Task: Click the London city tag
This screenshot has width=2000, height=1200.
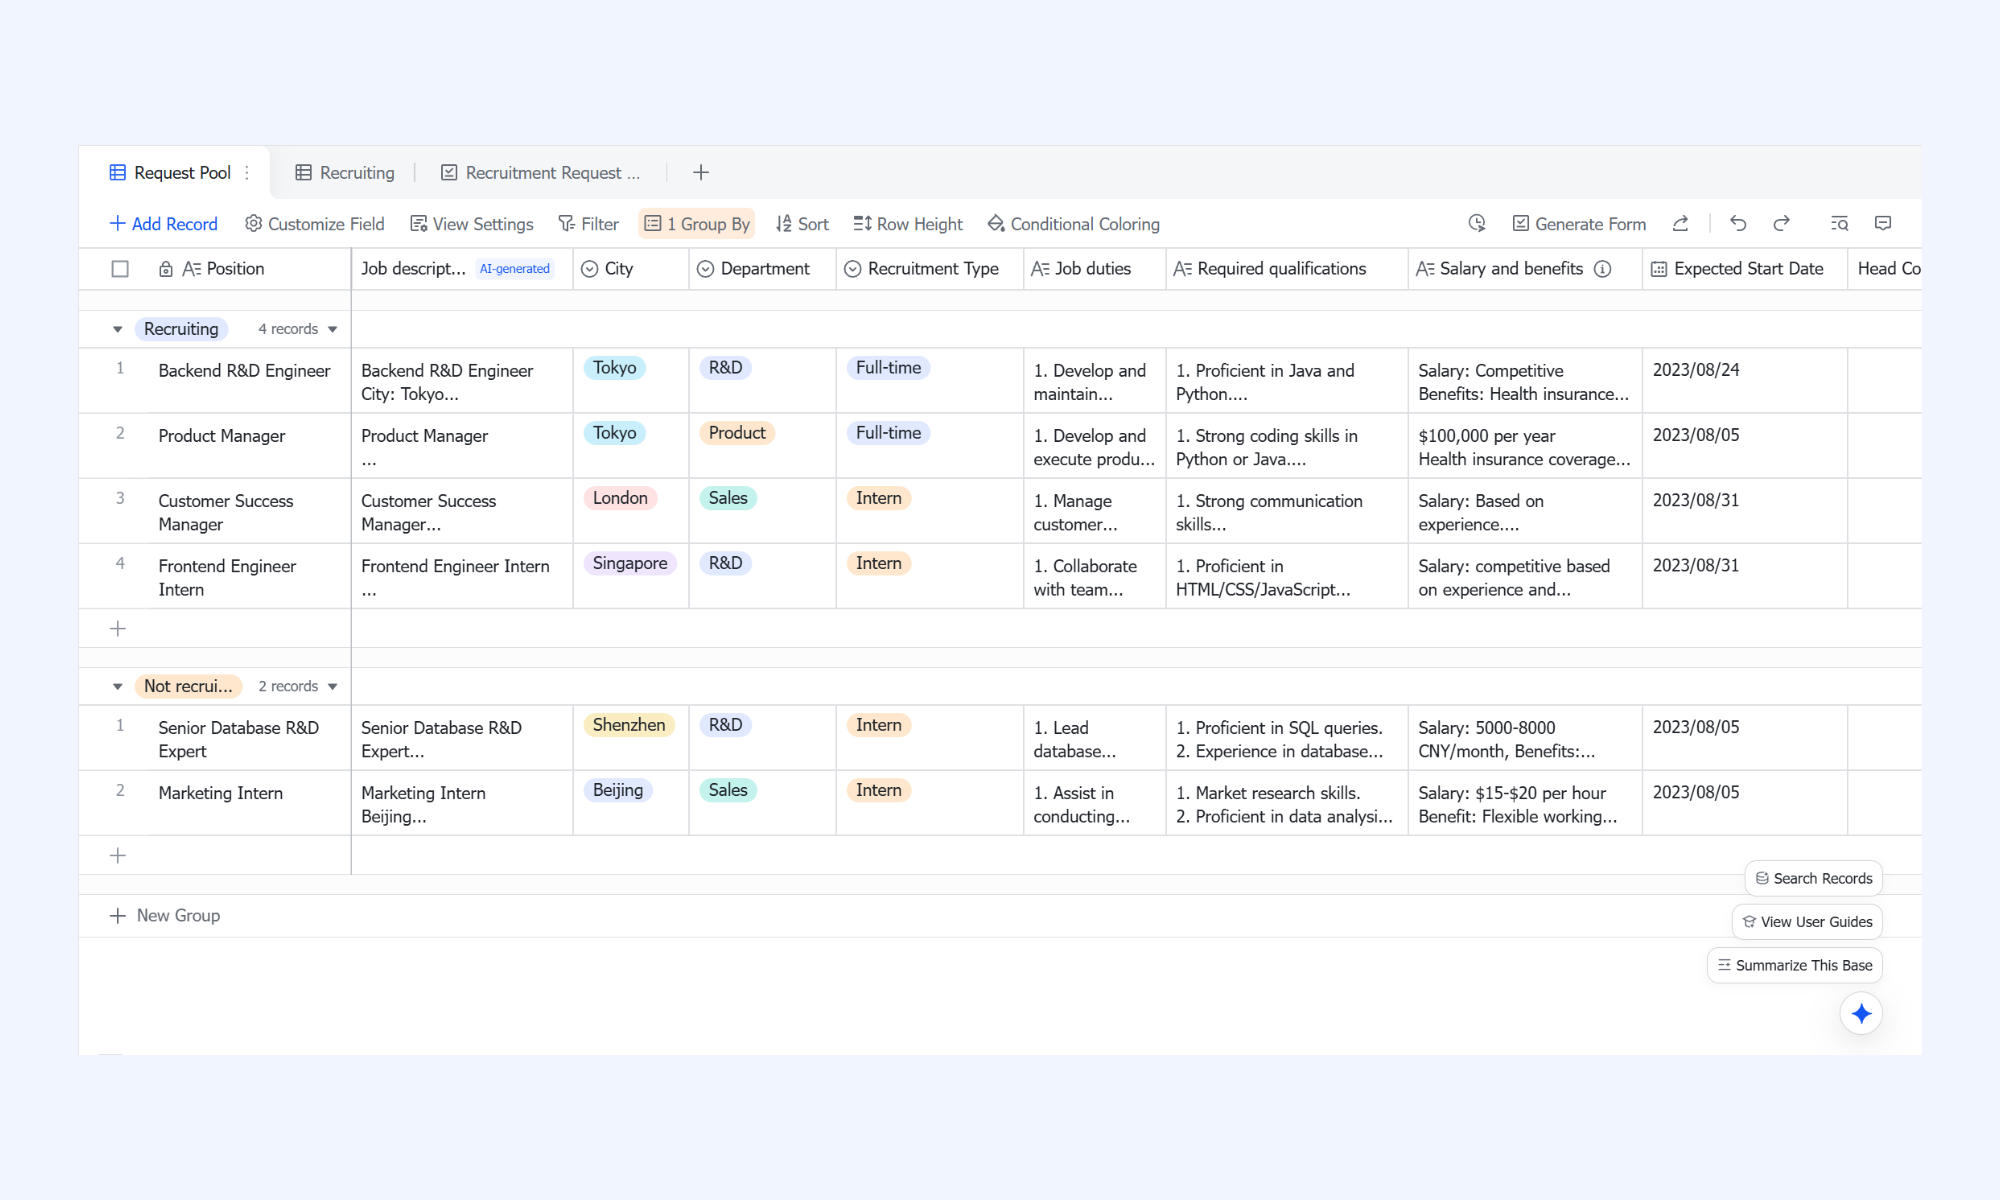Action: pos(620,498)
